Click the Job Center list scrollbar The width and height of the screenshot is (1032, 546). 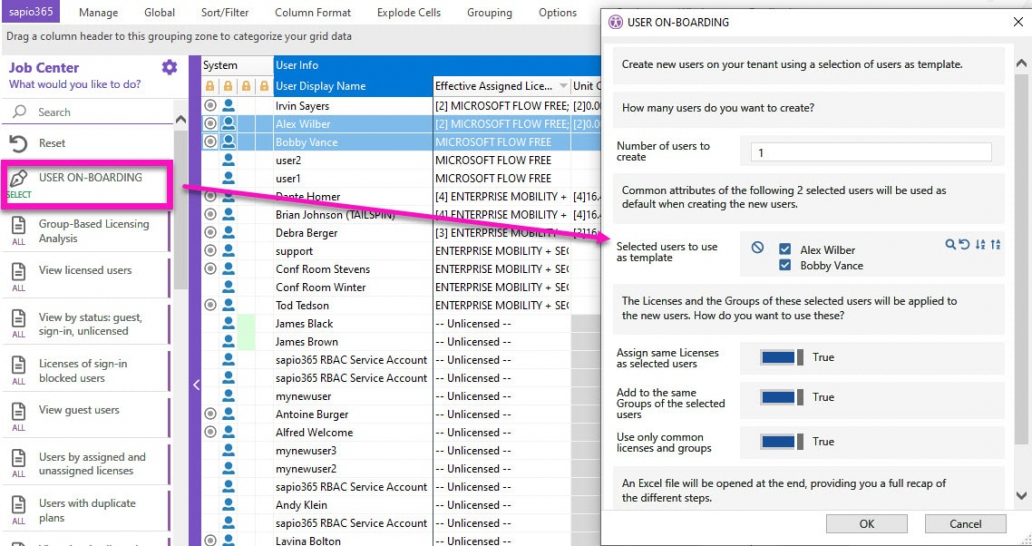tap(180, 211)
